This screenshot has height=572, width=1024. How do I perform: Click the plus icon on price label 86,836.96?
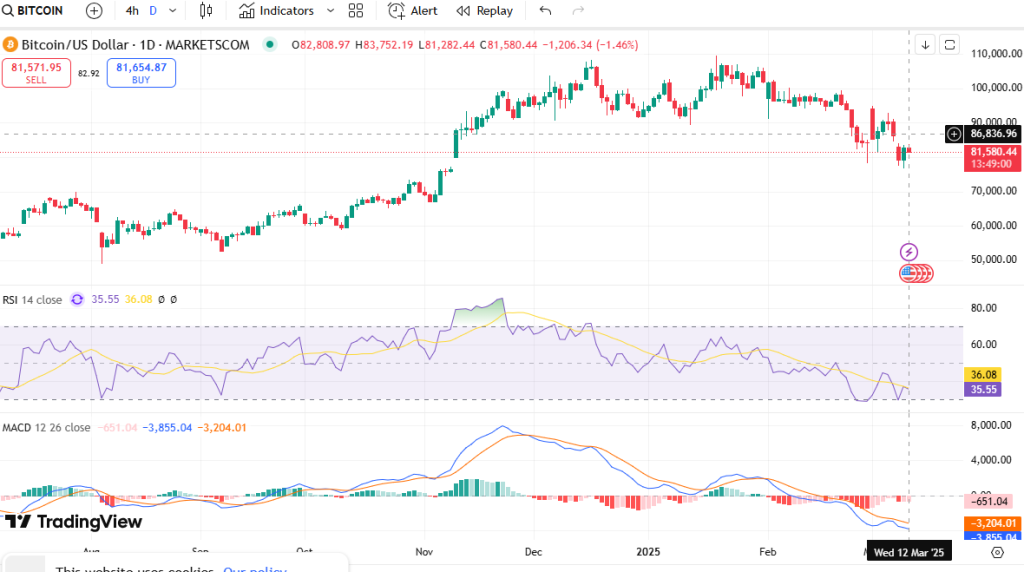point(954,133)
